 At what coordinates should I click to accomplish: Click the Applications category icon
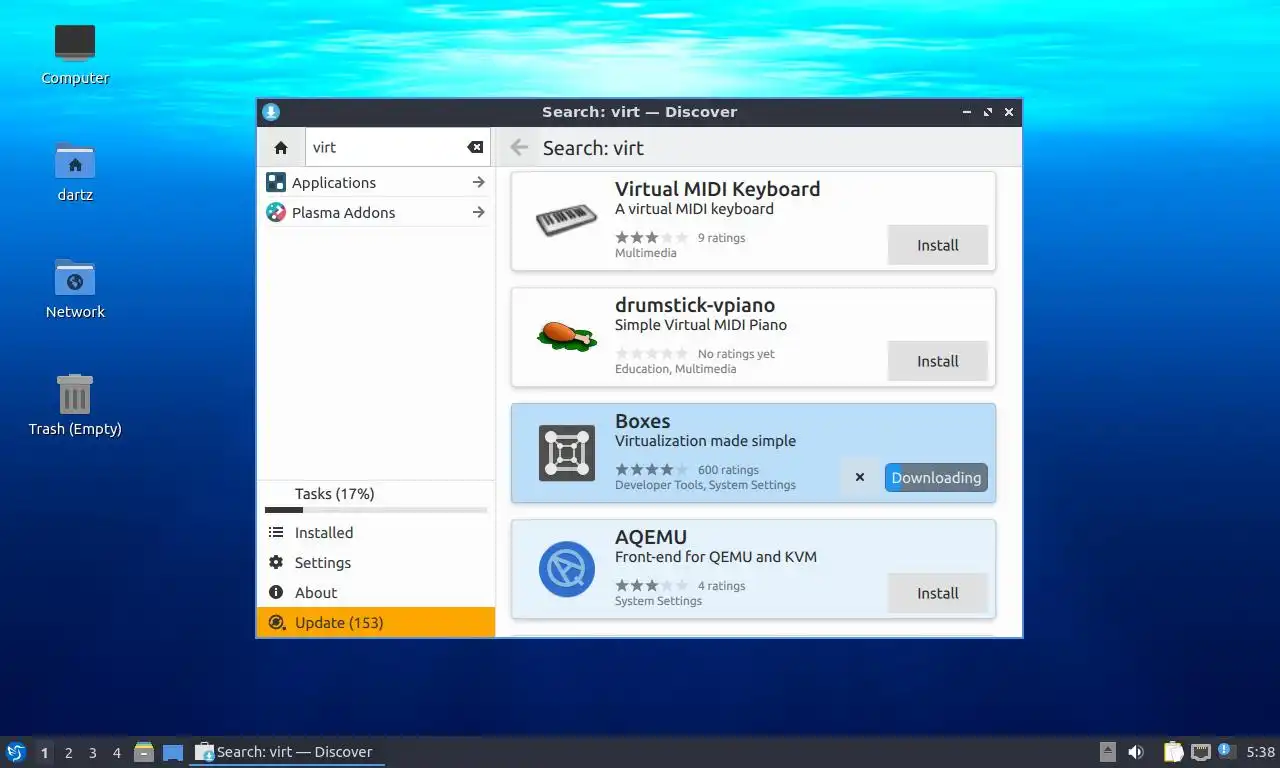[x=276, y=183]
